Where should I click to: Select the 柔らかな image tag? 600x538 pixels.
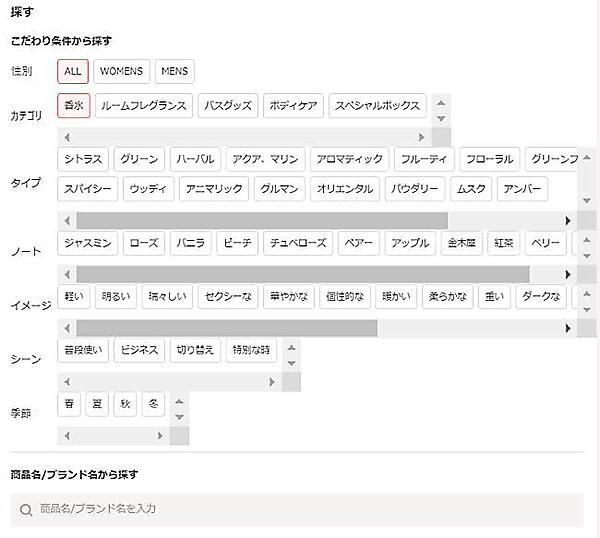click(x=448, y=297)
